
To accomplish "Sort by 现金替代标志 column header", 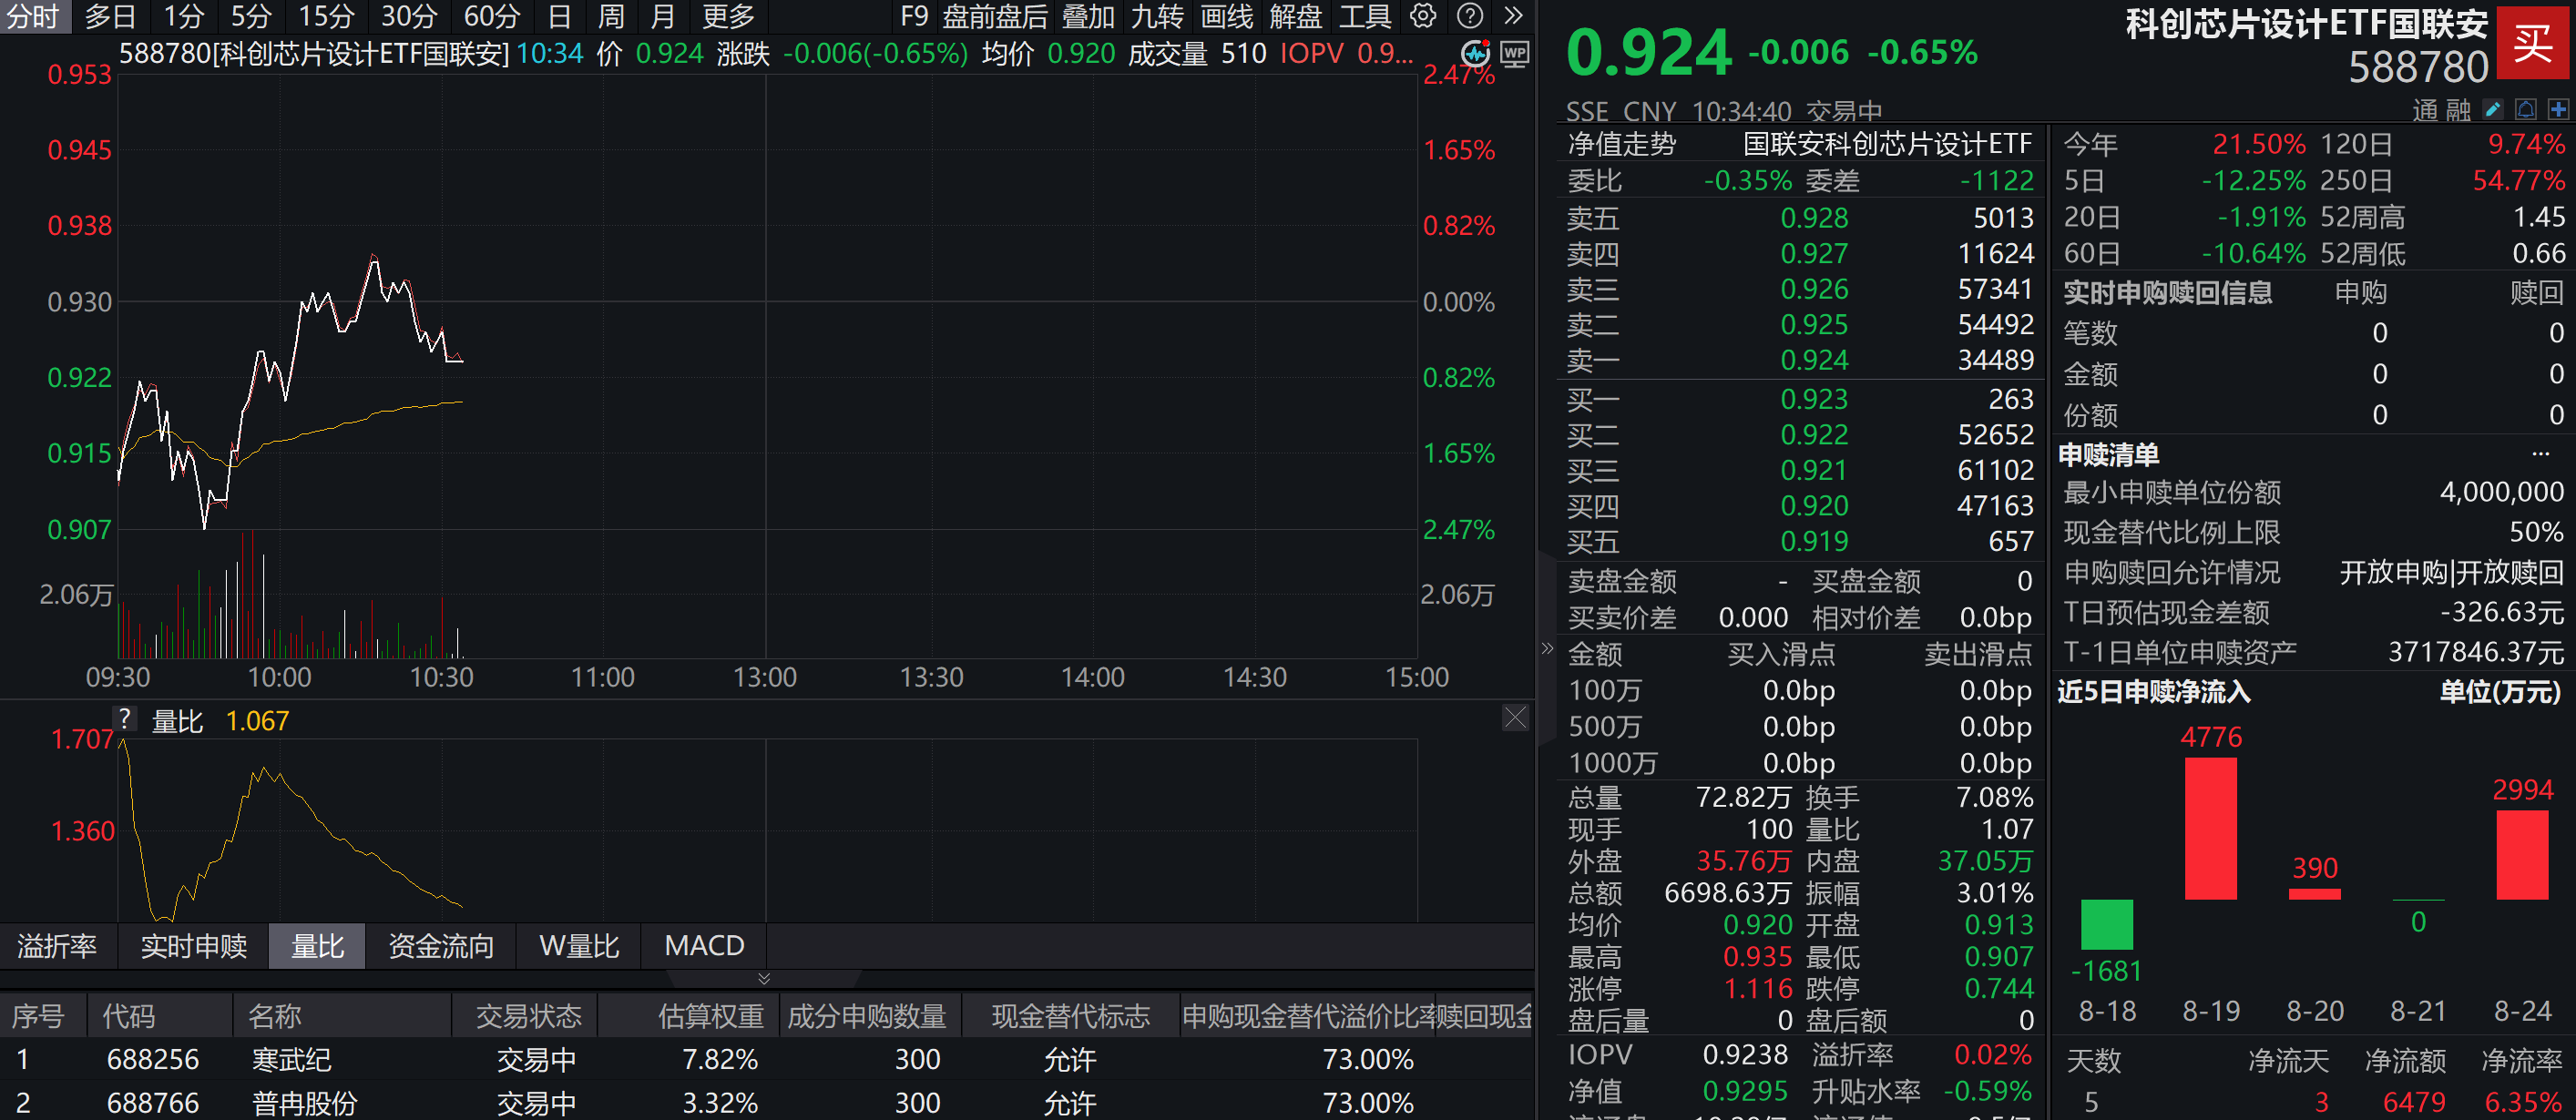I will [x=1070, y=1016].
